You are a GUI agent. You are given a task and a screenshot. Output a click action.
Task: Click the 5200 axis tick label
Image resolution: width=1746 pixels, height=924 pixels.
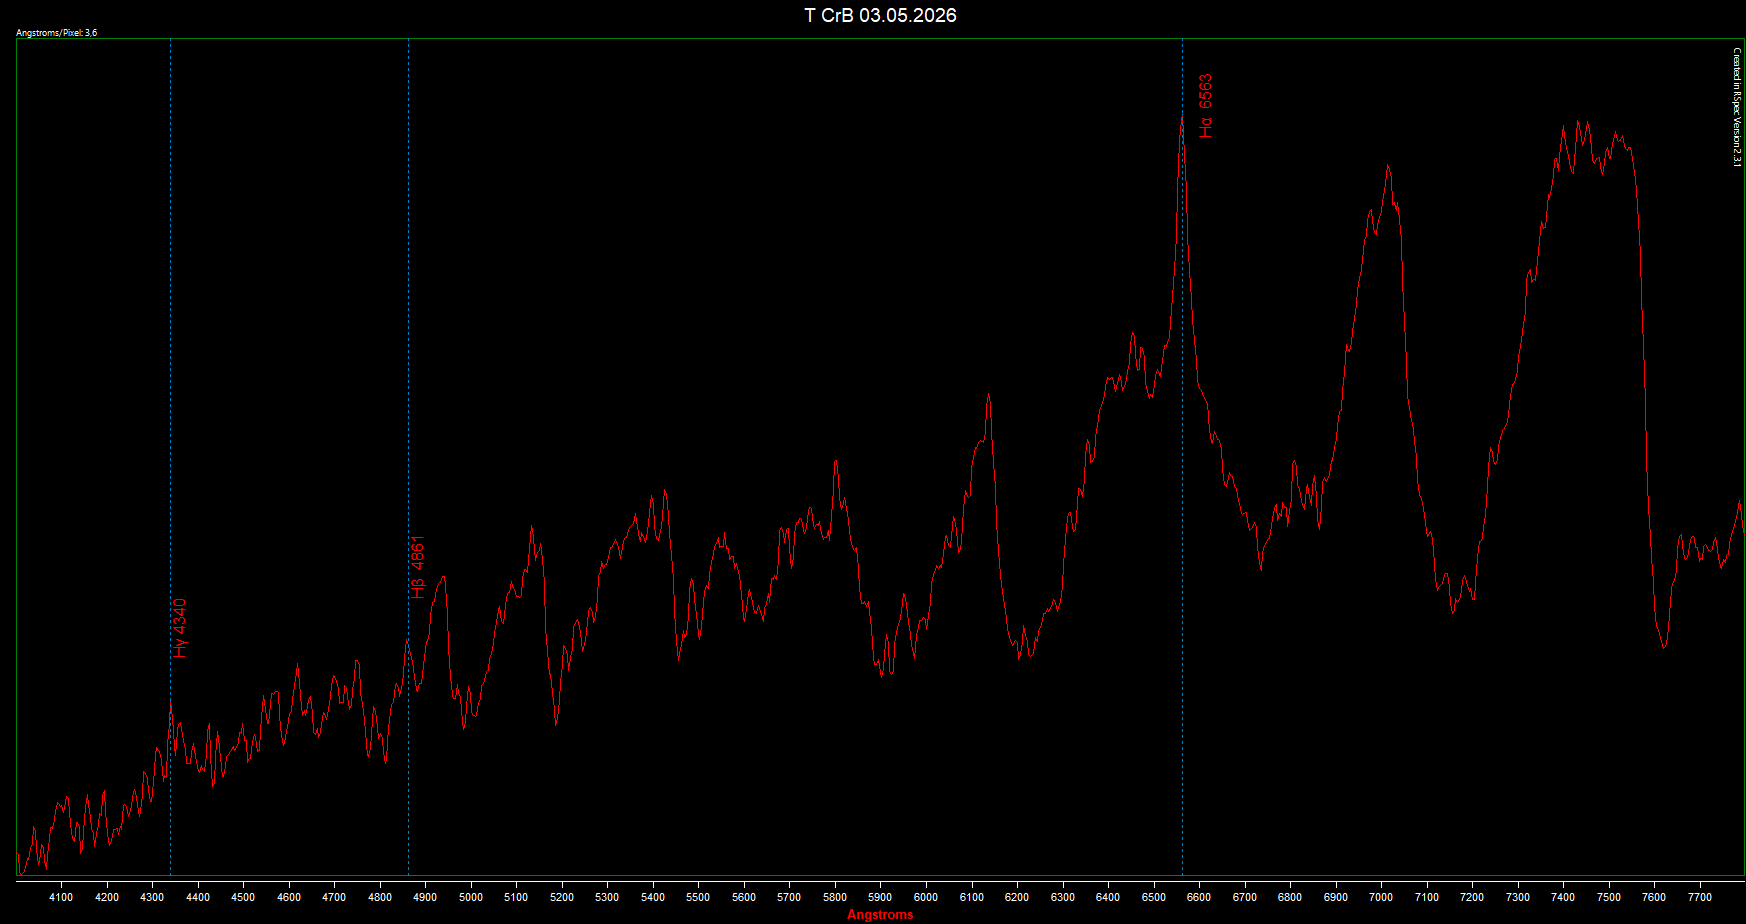(562, 897)
